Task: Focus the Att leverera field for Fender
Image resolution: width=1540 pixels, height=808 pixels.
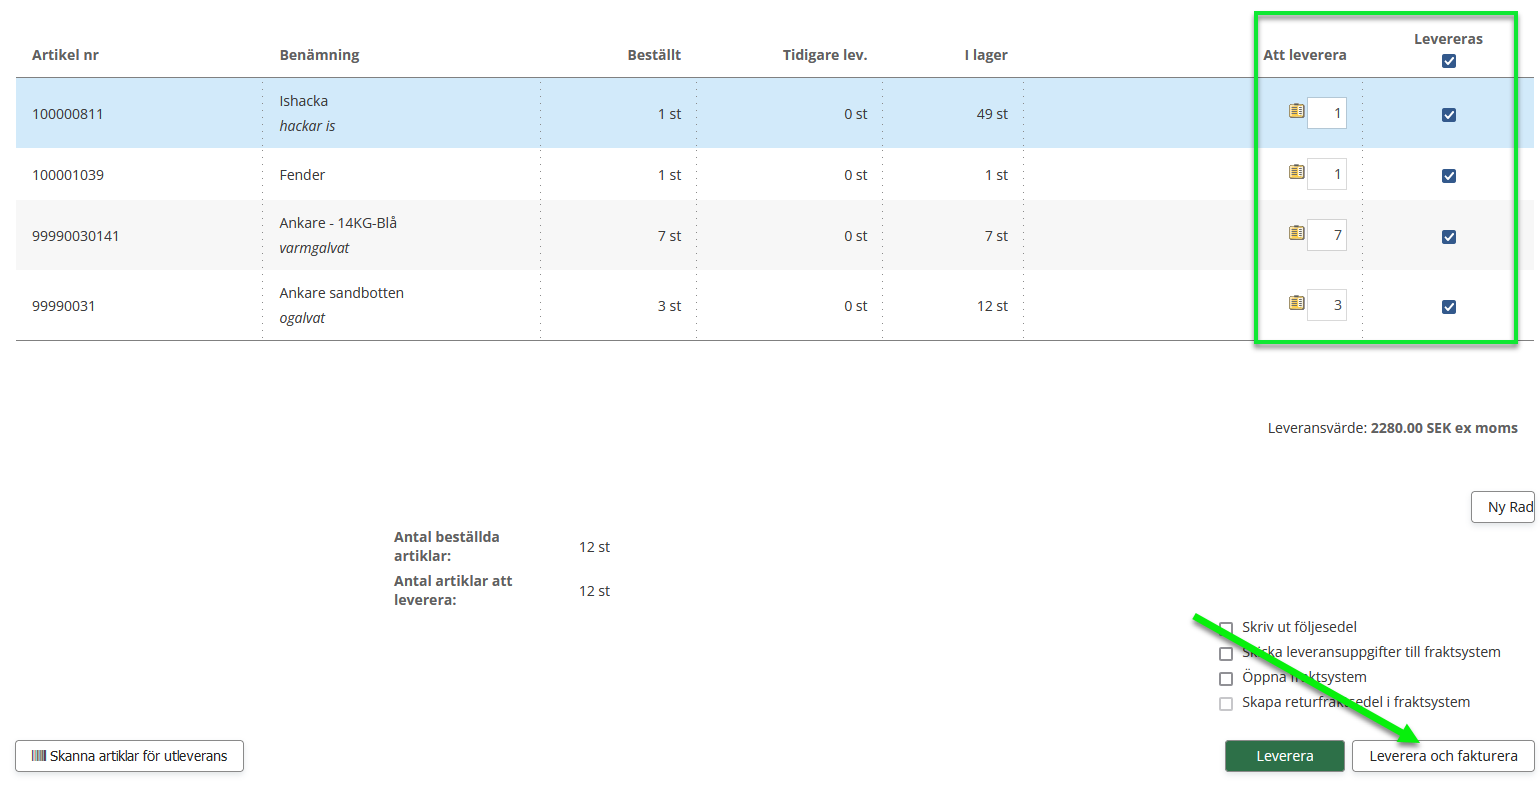Action: click(x=1327, y=174)
